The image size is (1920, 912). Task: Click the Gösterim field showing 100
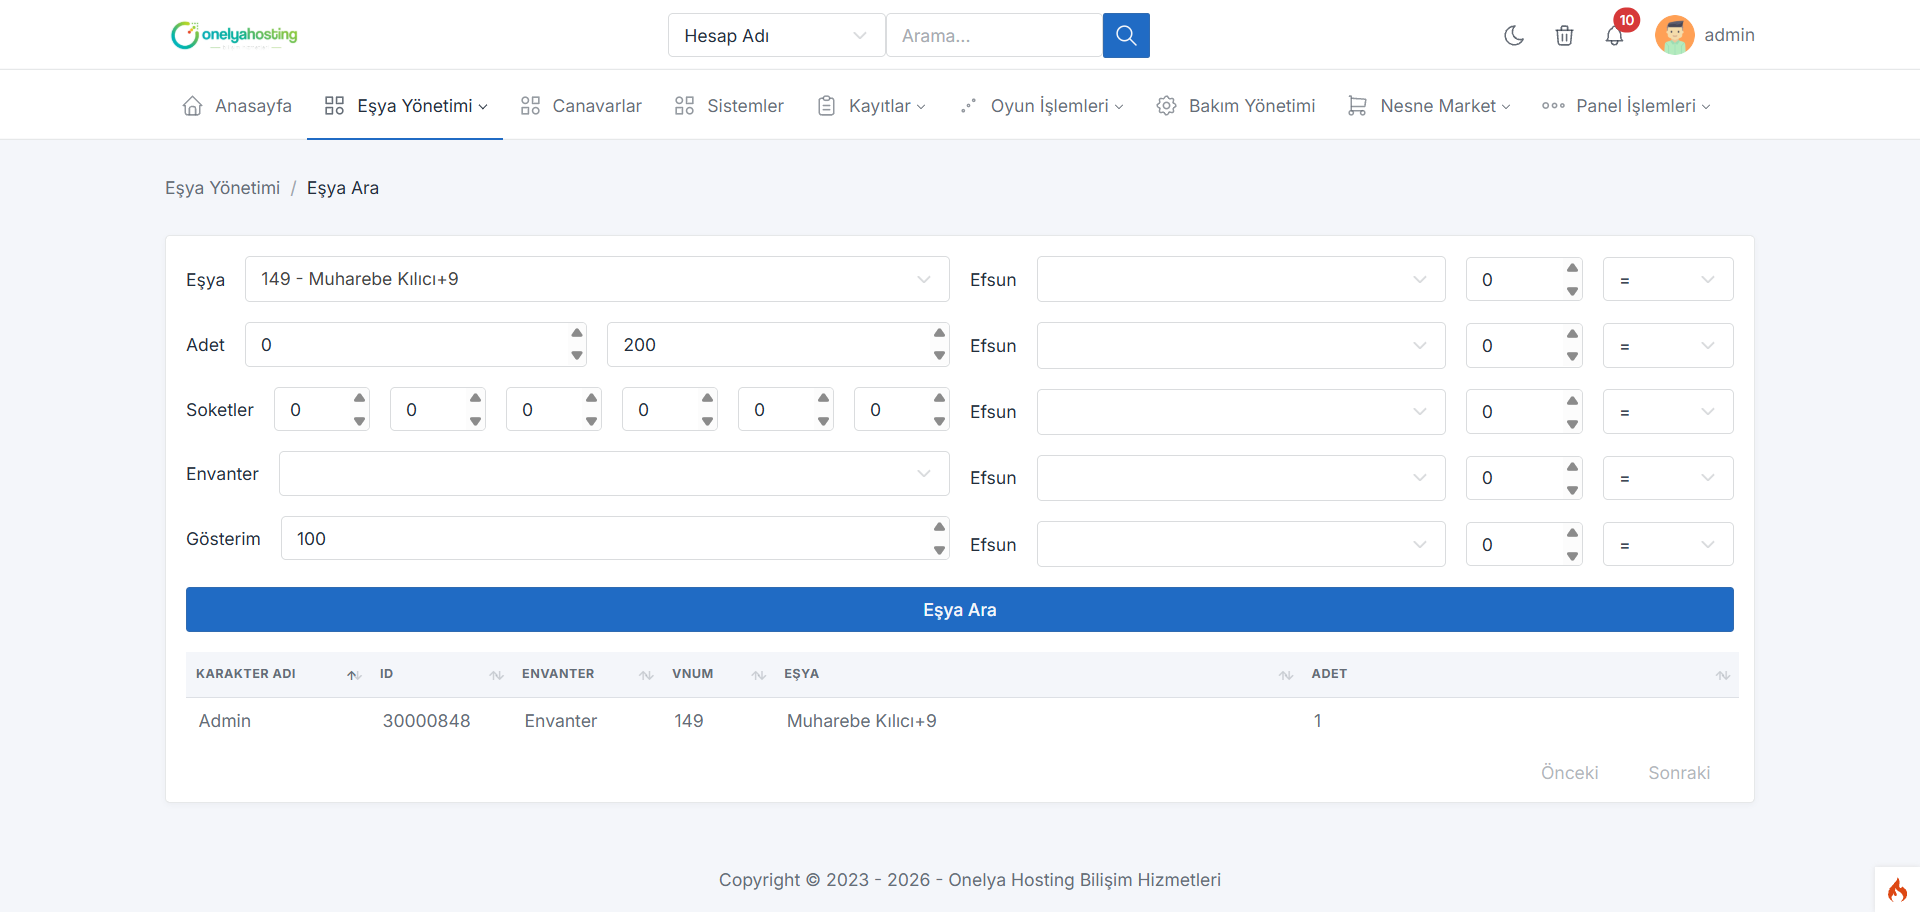(615, 539)
